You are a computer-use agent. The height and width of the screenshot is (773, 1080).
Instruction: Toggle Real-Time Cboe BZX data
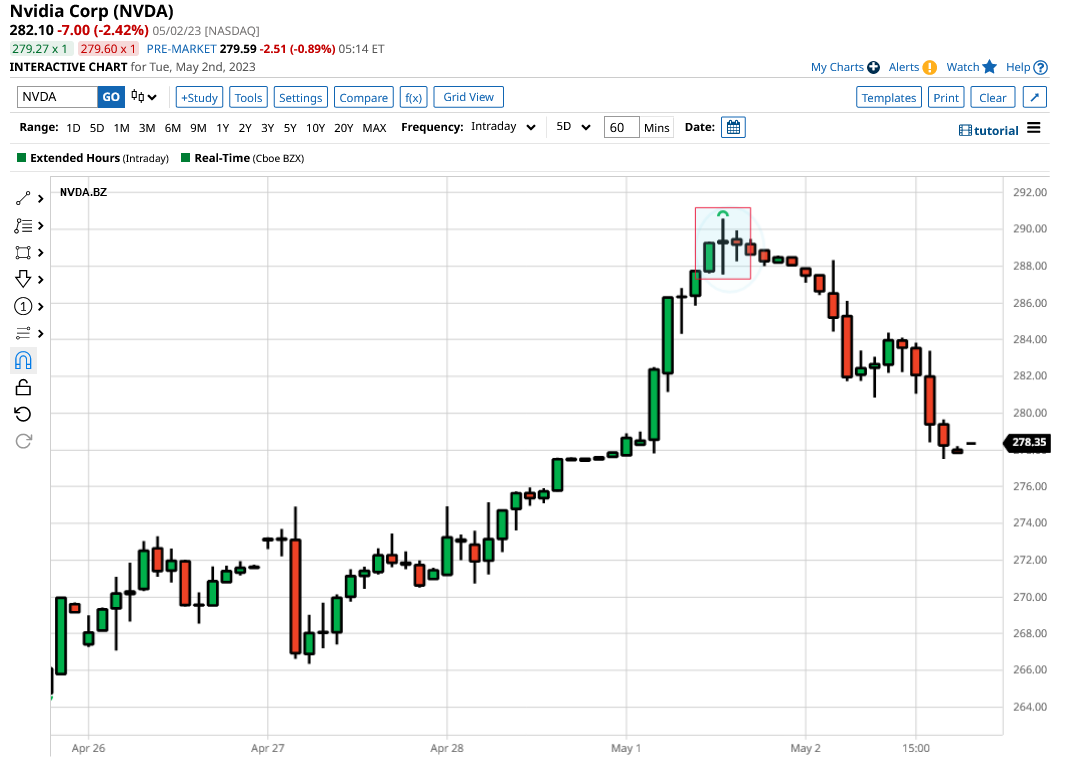186,158
